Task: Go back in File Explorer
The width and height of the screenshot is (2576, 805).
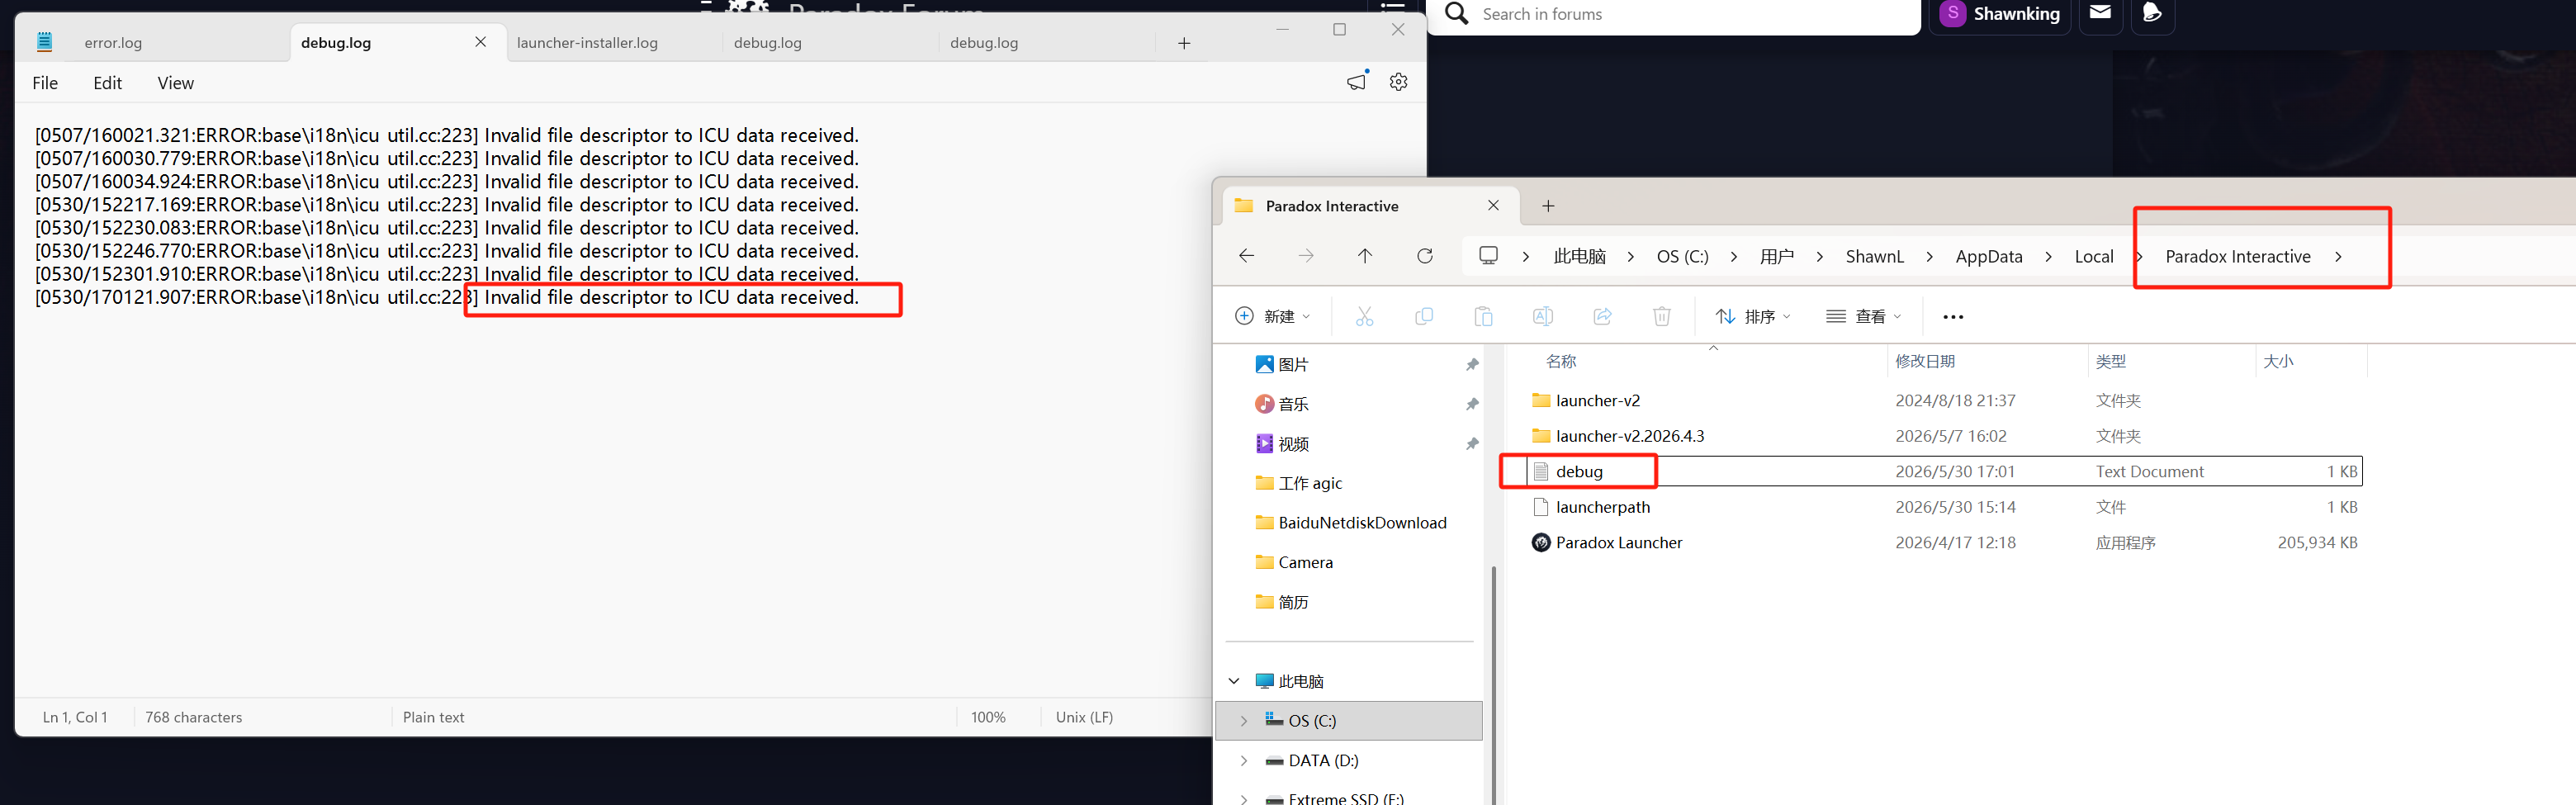Action: pyautogui.click(x=1246, y=256)
